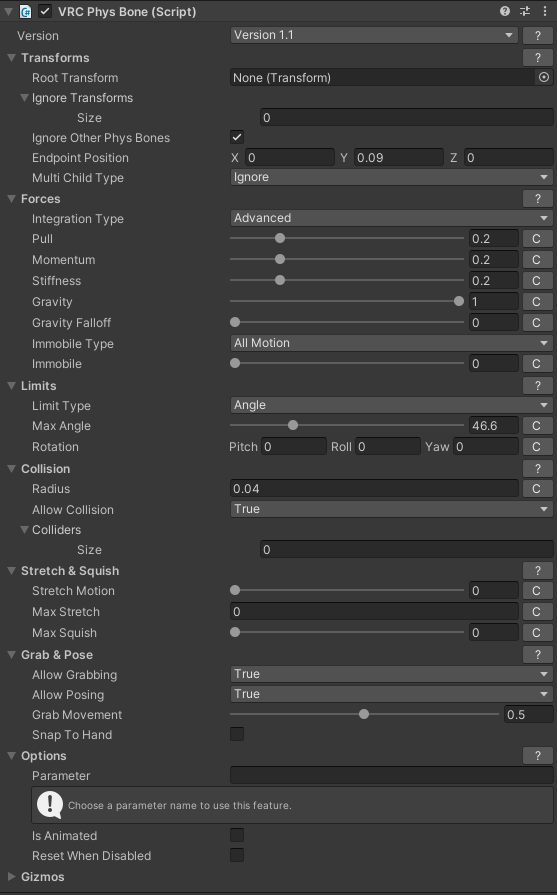Click the VRC Phys Bone script icon
This screenshot has height=895, width=557.
[x=26, y=11]
